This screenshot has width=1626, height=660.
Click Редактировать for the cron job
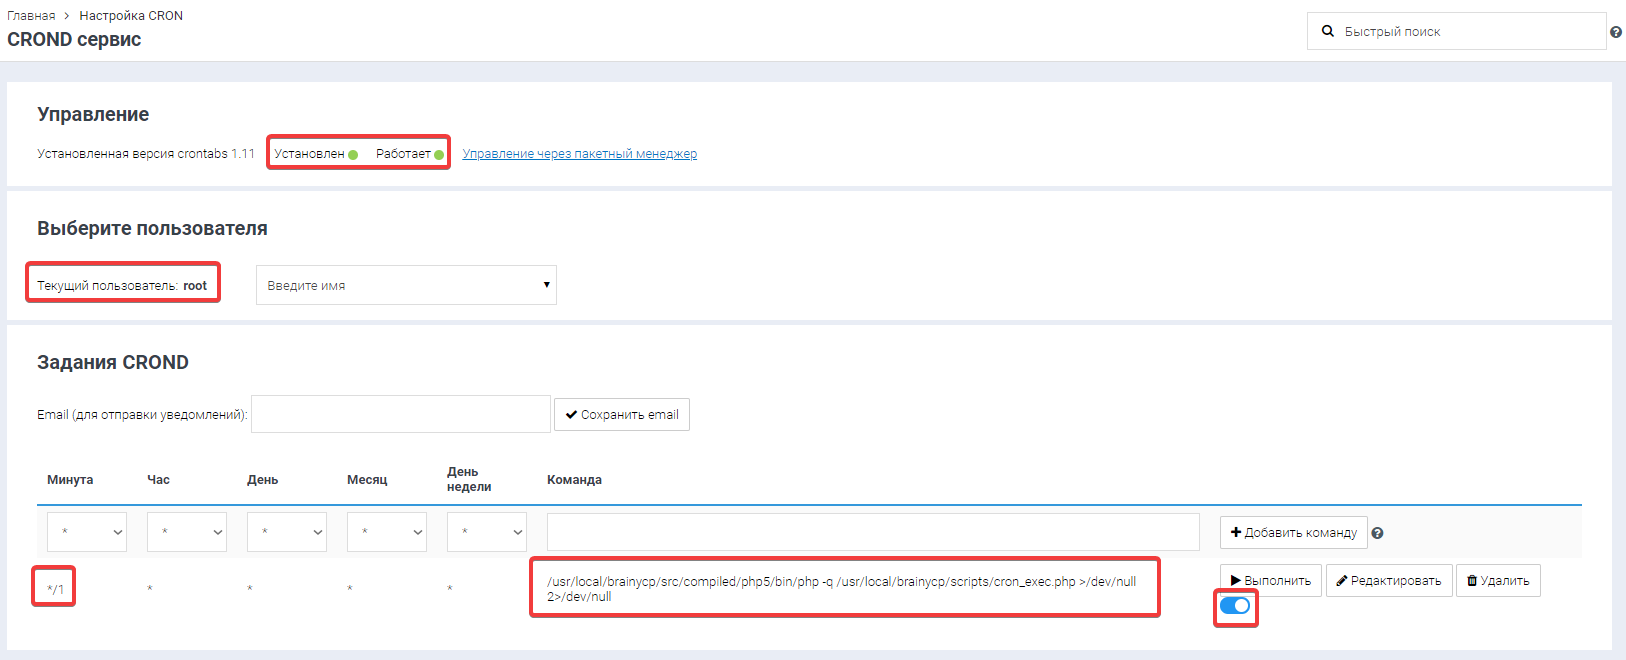(x=1388, y=580)
